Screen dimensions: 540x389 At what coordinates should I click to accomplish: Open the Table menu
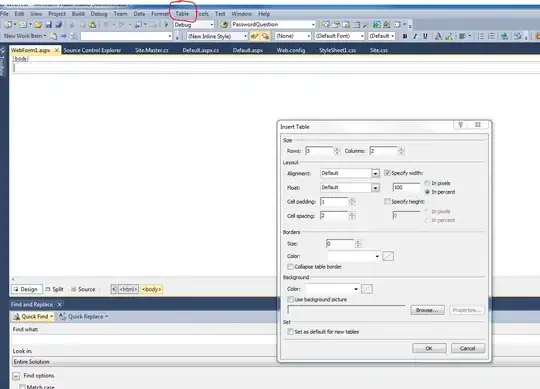[182, 14]
